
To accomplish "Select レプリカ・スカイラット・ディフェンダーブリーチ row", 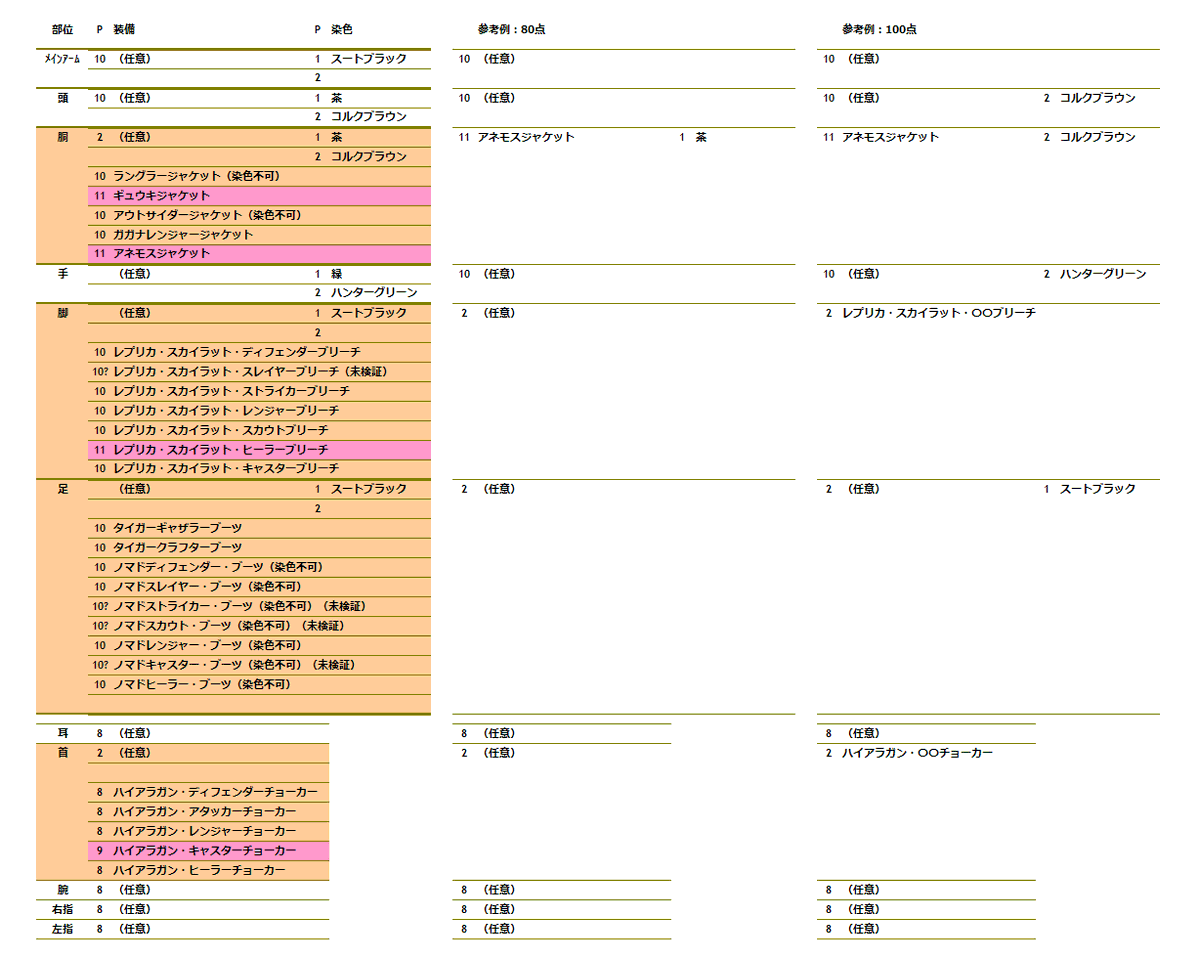I will [259, 352].
